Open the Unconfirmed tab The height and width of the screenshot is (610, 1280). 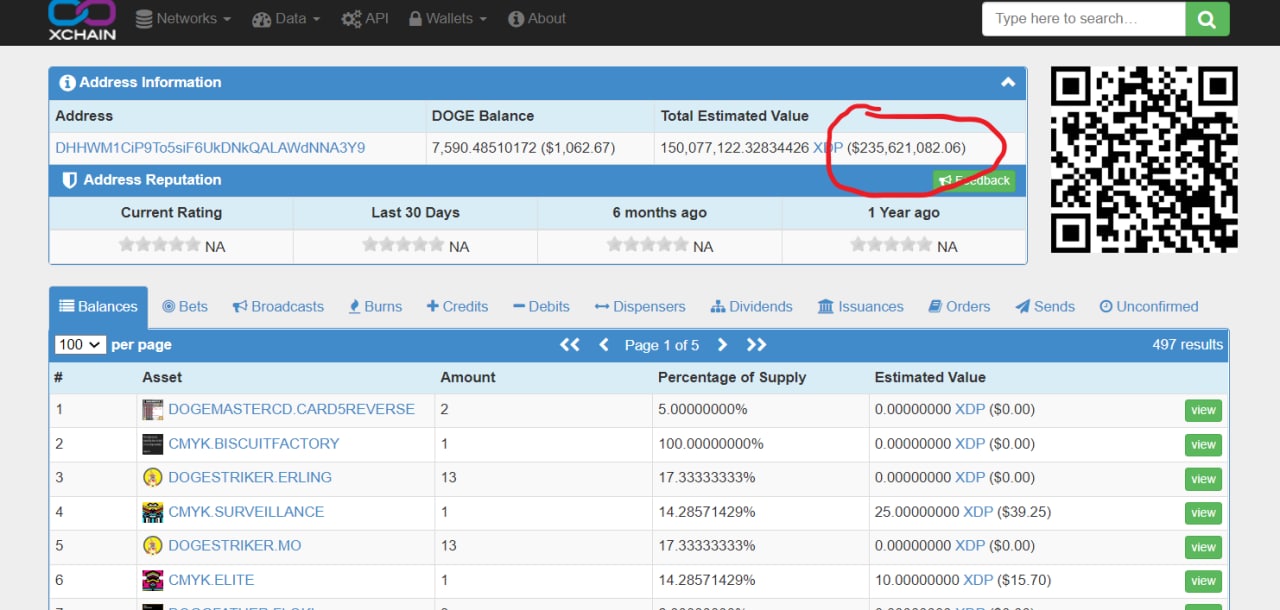point(1148,307)
